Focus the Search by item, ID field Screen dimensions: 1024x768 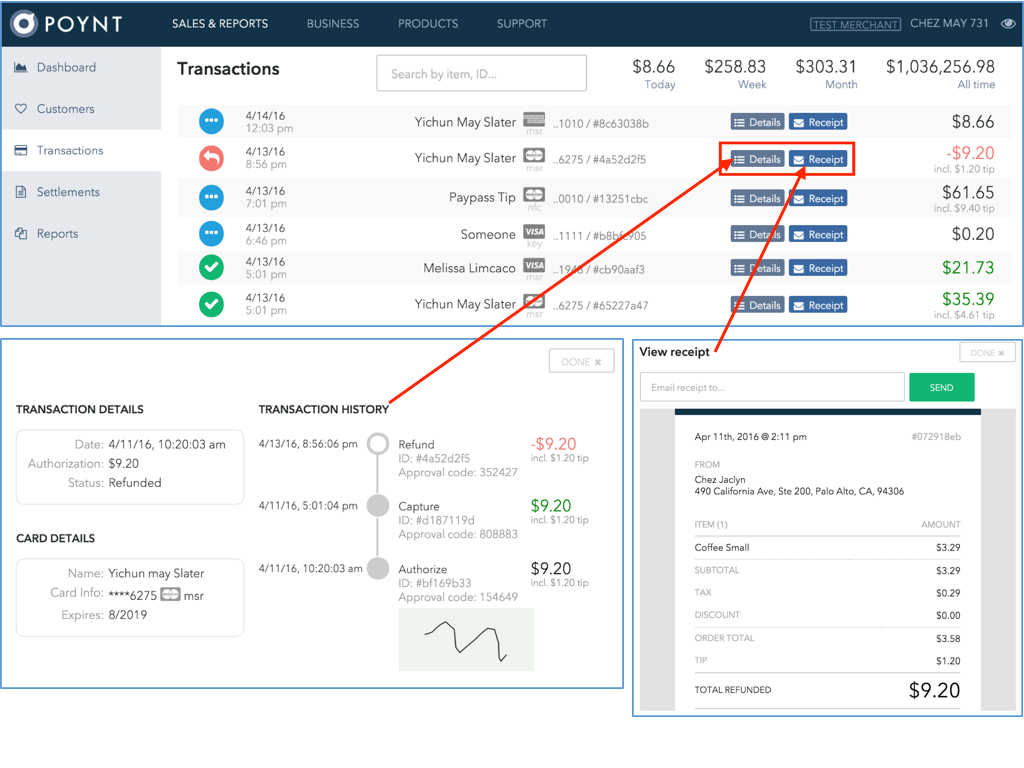click(481, 73)
